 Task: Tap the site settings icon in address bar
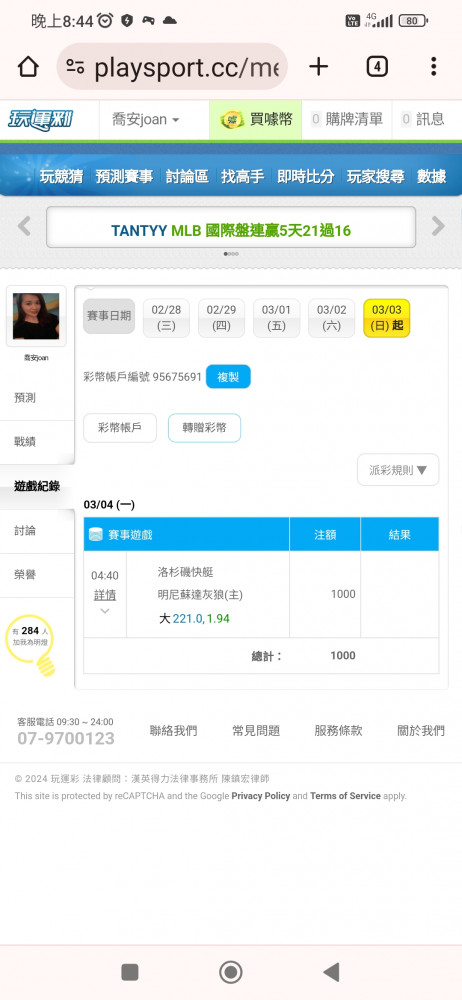pos(75,66)
